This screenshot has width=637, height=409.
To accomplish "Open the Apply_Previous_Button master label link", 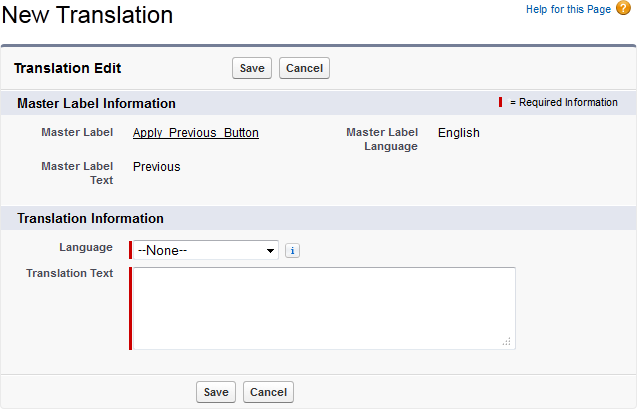I will [x=196, y=133].
